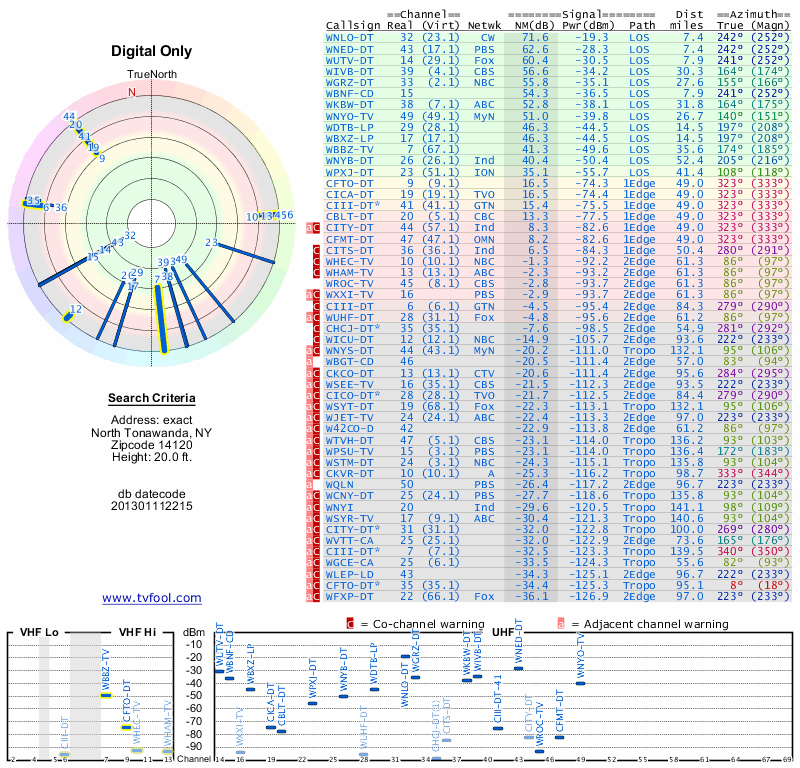Click the red N north marker on radar

coord(132,92)
